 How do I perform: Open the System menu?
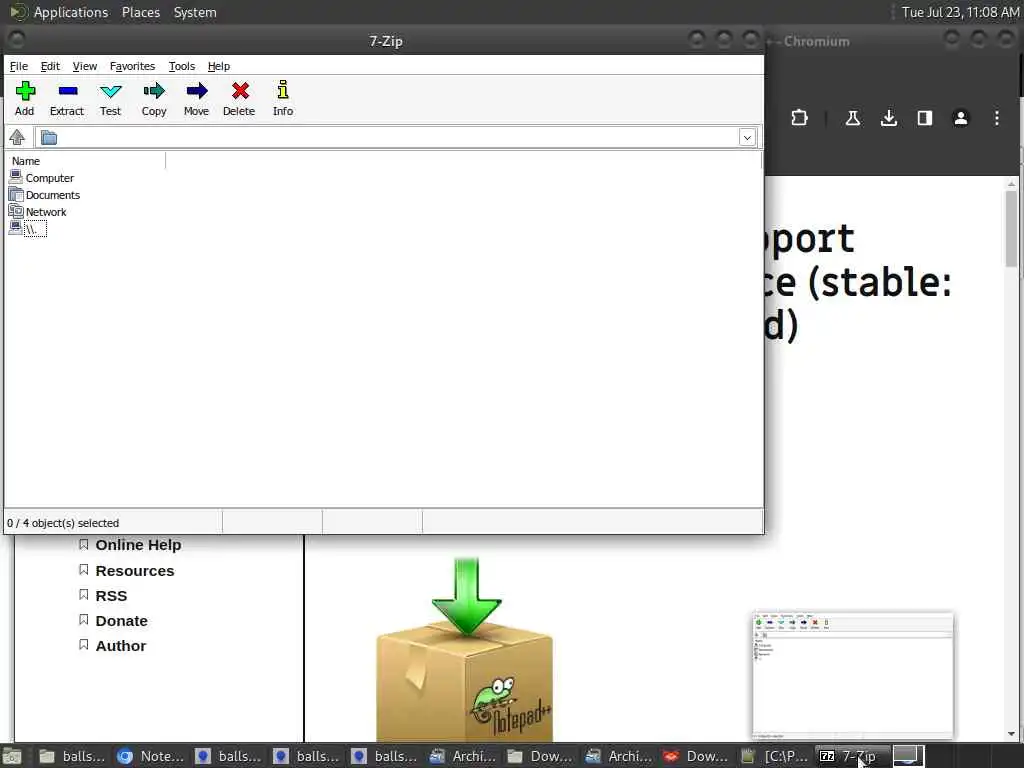(195, 12)
